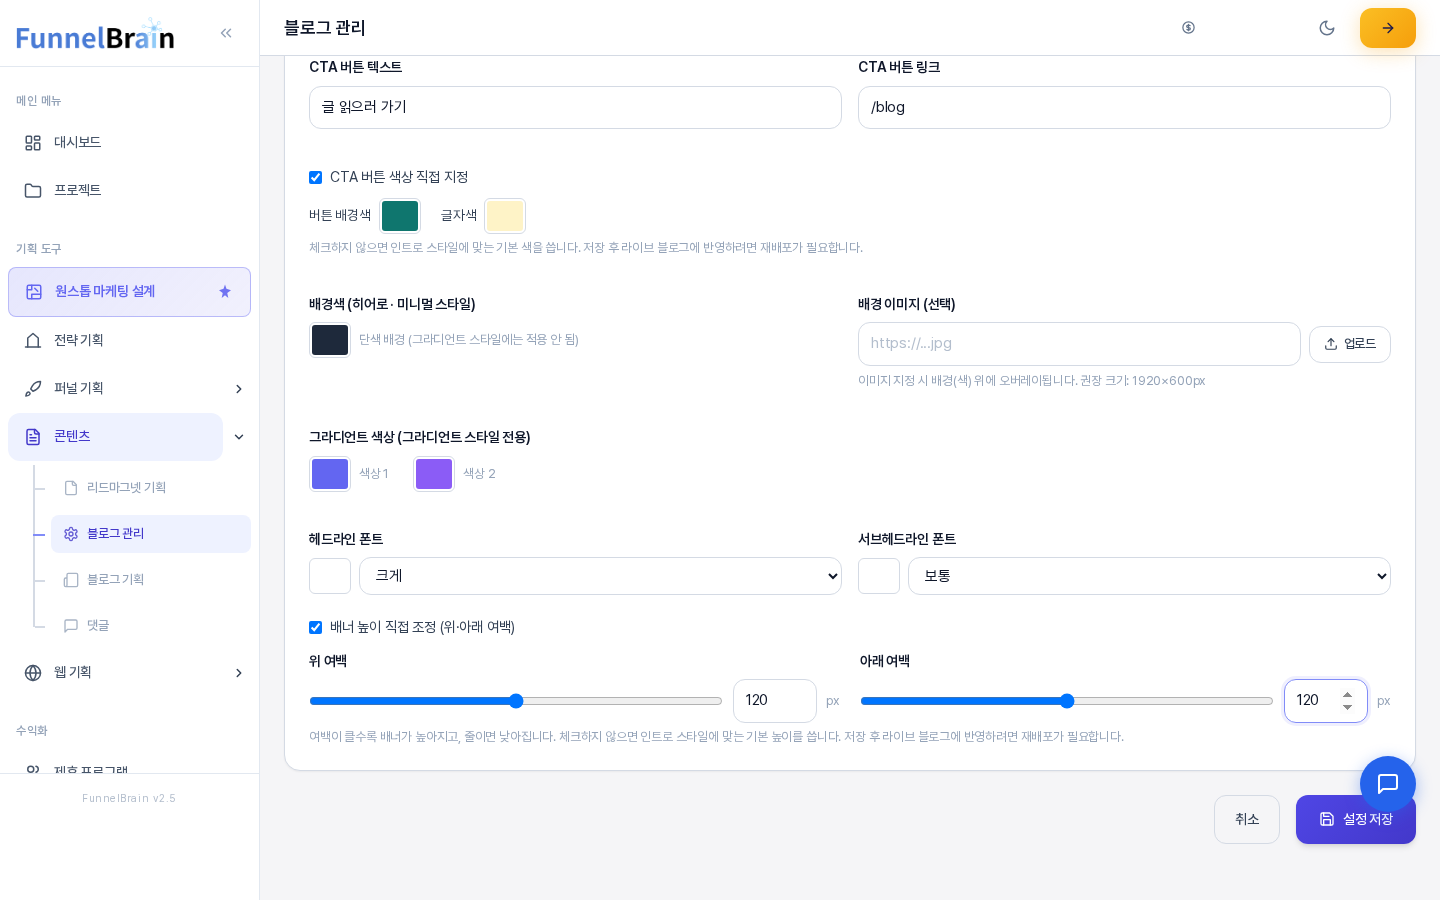
Task: Click the 아래 여백 slider handle
Action: pos(1067,701)
